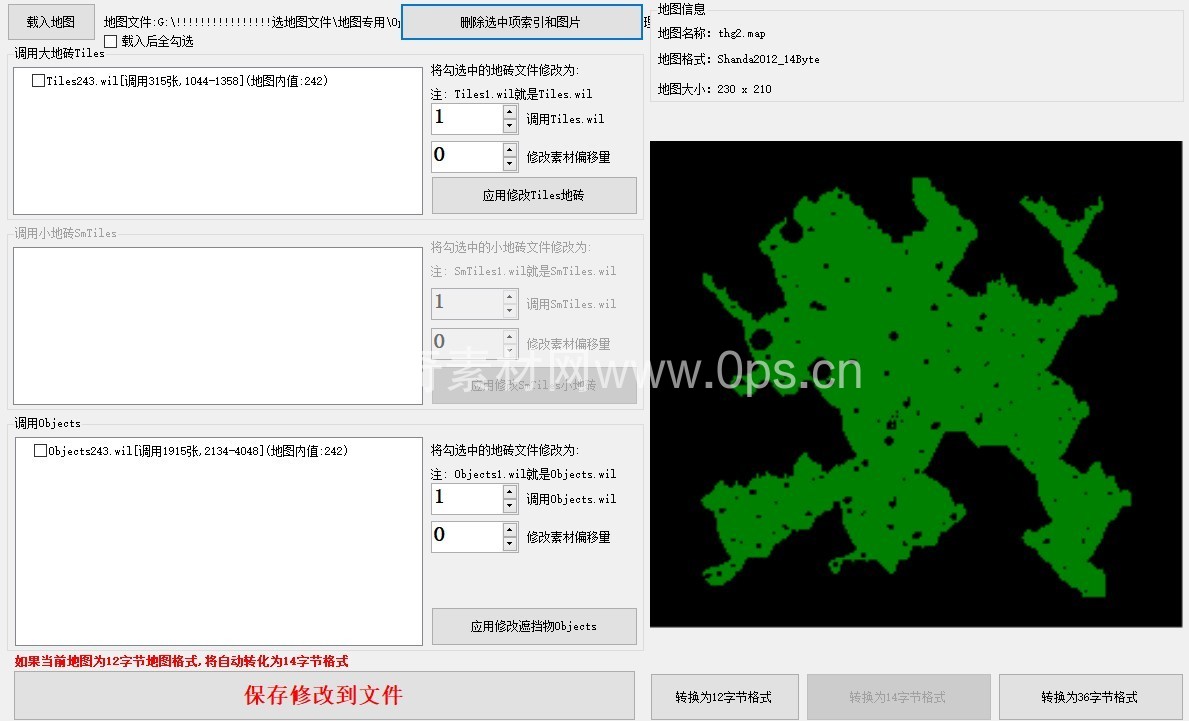Screen dimensions: 1189x721
Task: Click 应用修改遮挡物Objects button
Action: pyautogui.click(x=534, y=627)
